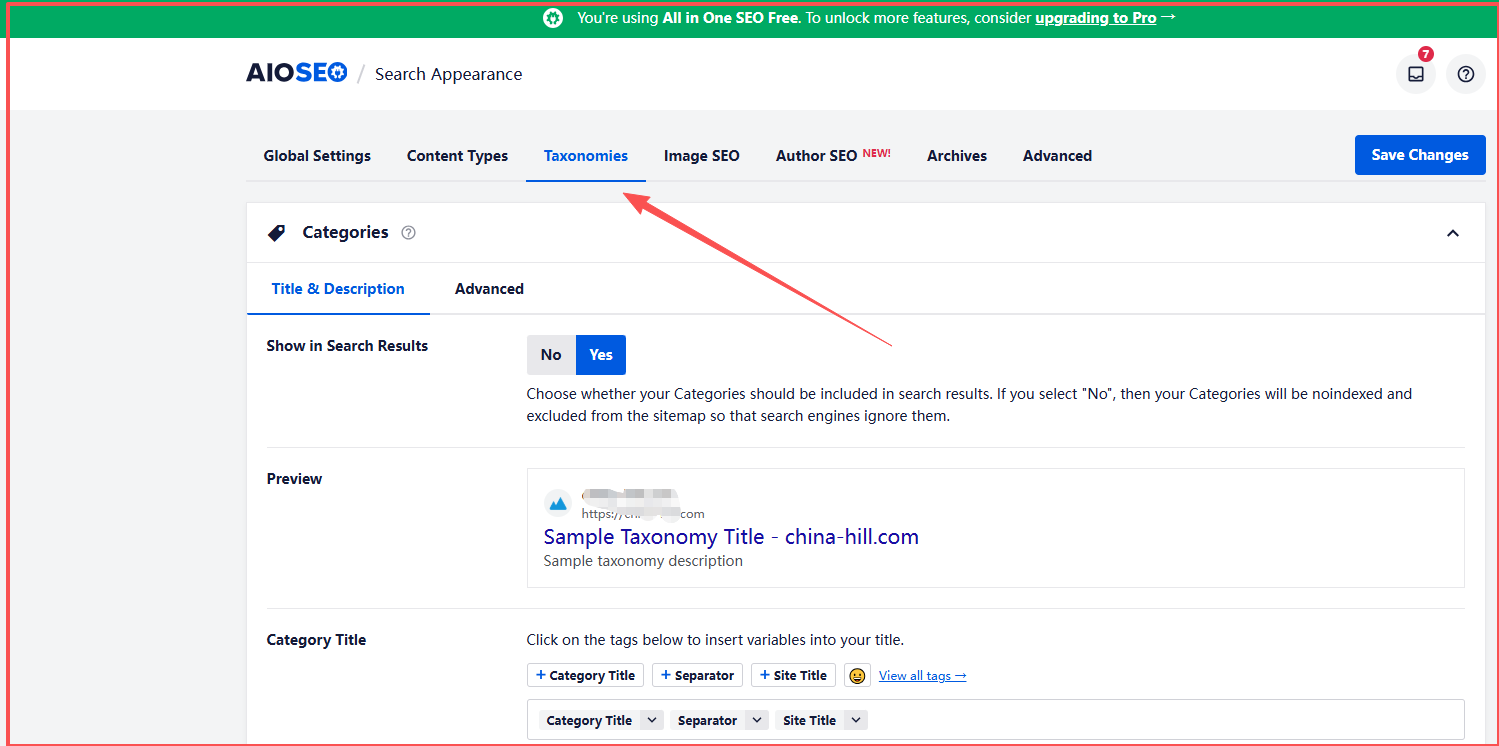Viewport: 1499px width, 746px height.
Task: Click the Sample Taxonomy Title preview heading
Action: [x=731, y=537]
